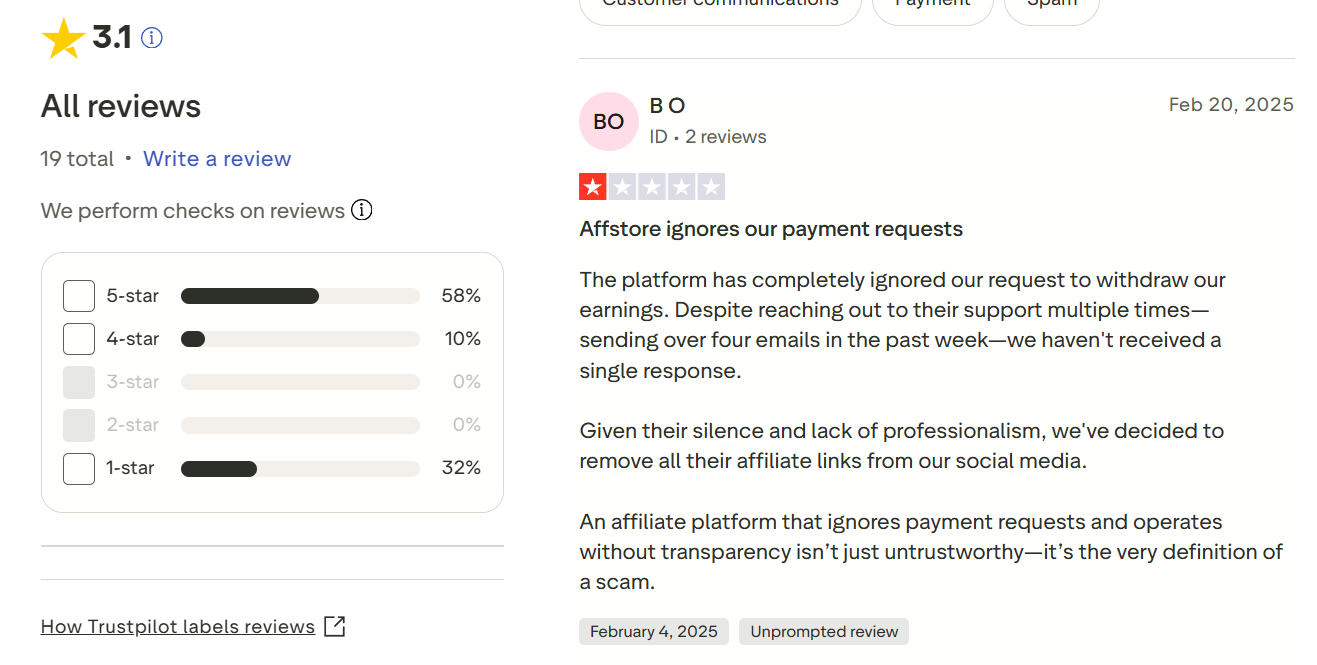1317x665 pixels.
Task: Select the Payment topic chip
Action: click(932, 5)
